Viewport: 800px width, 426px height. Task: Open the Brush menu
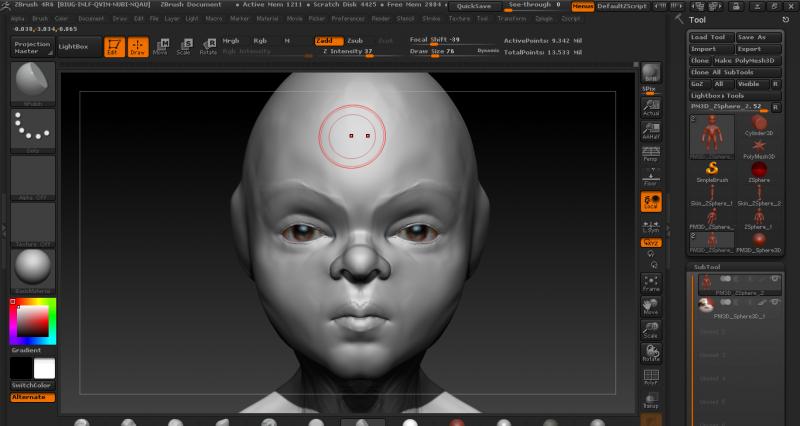(39, 18)
